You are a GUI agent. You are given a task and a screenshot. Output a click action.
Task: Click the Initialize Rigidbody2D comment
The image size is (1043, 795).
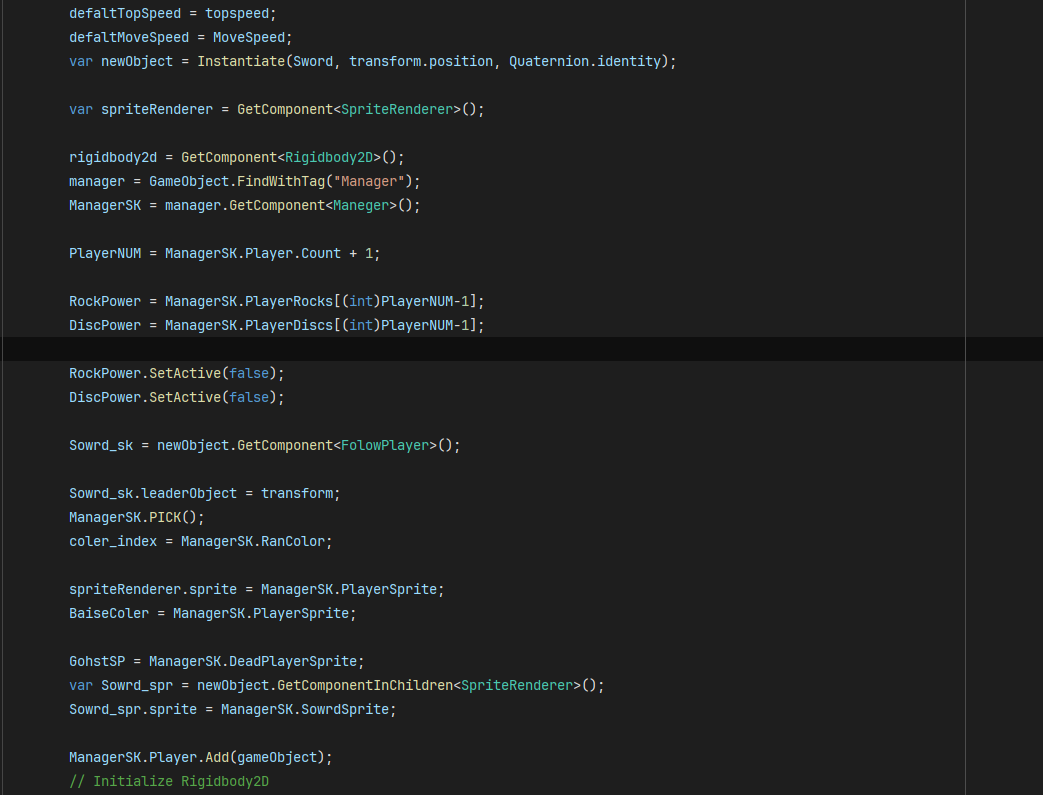point(168,781)
